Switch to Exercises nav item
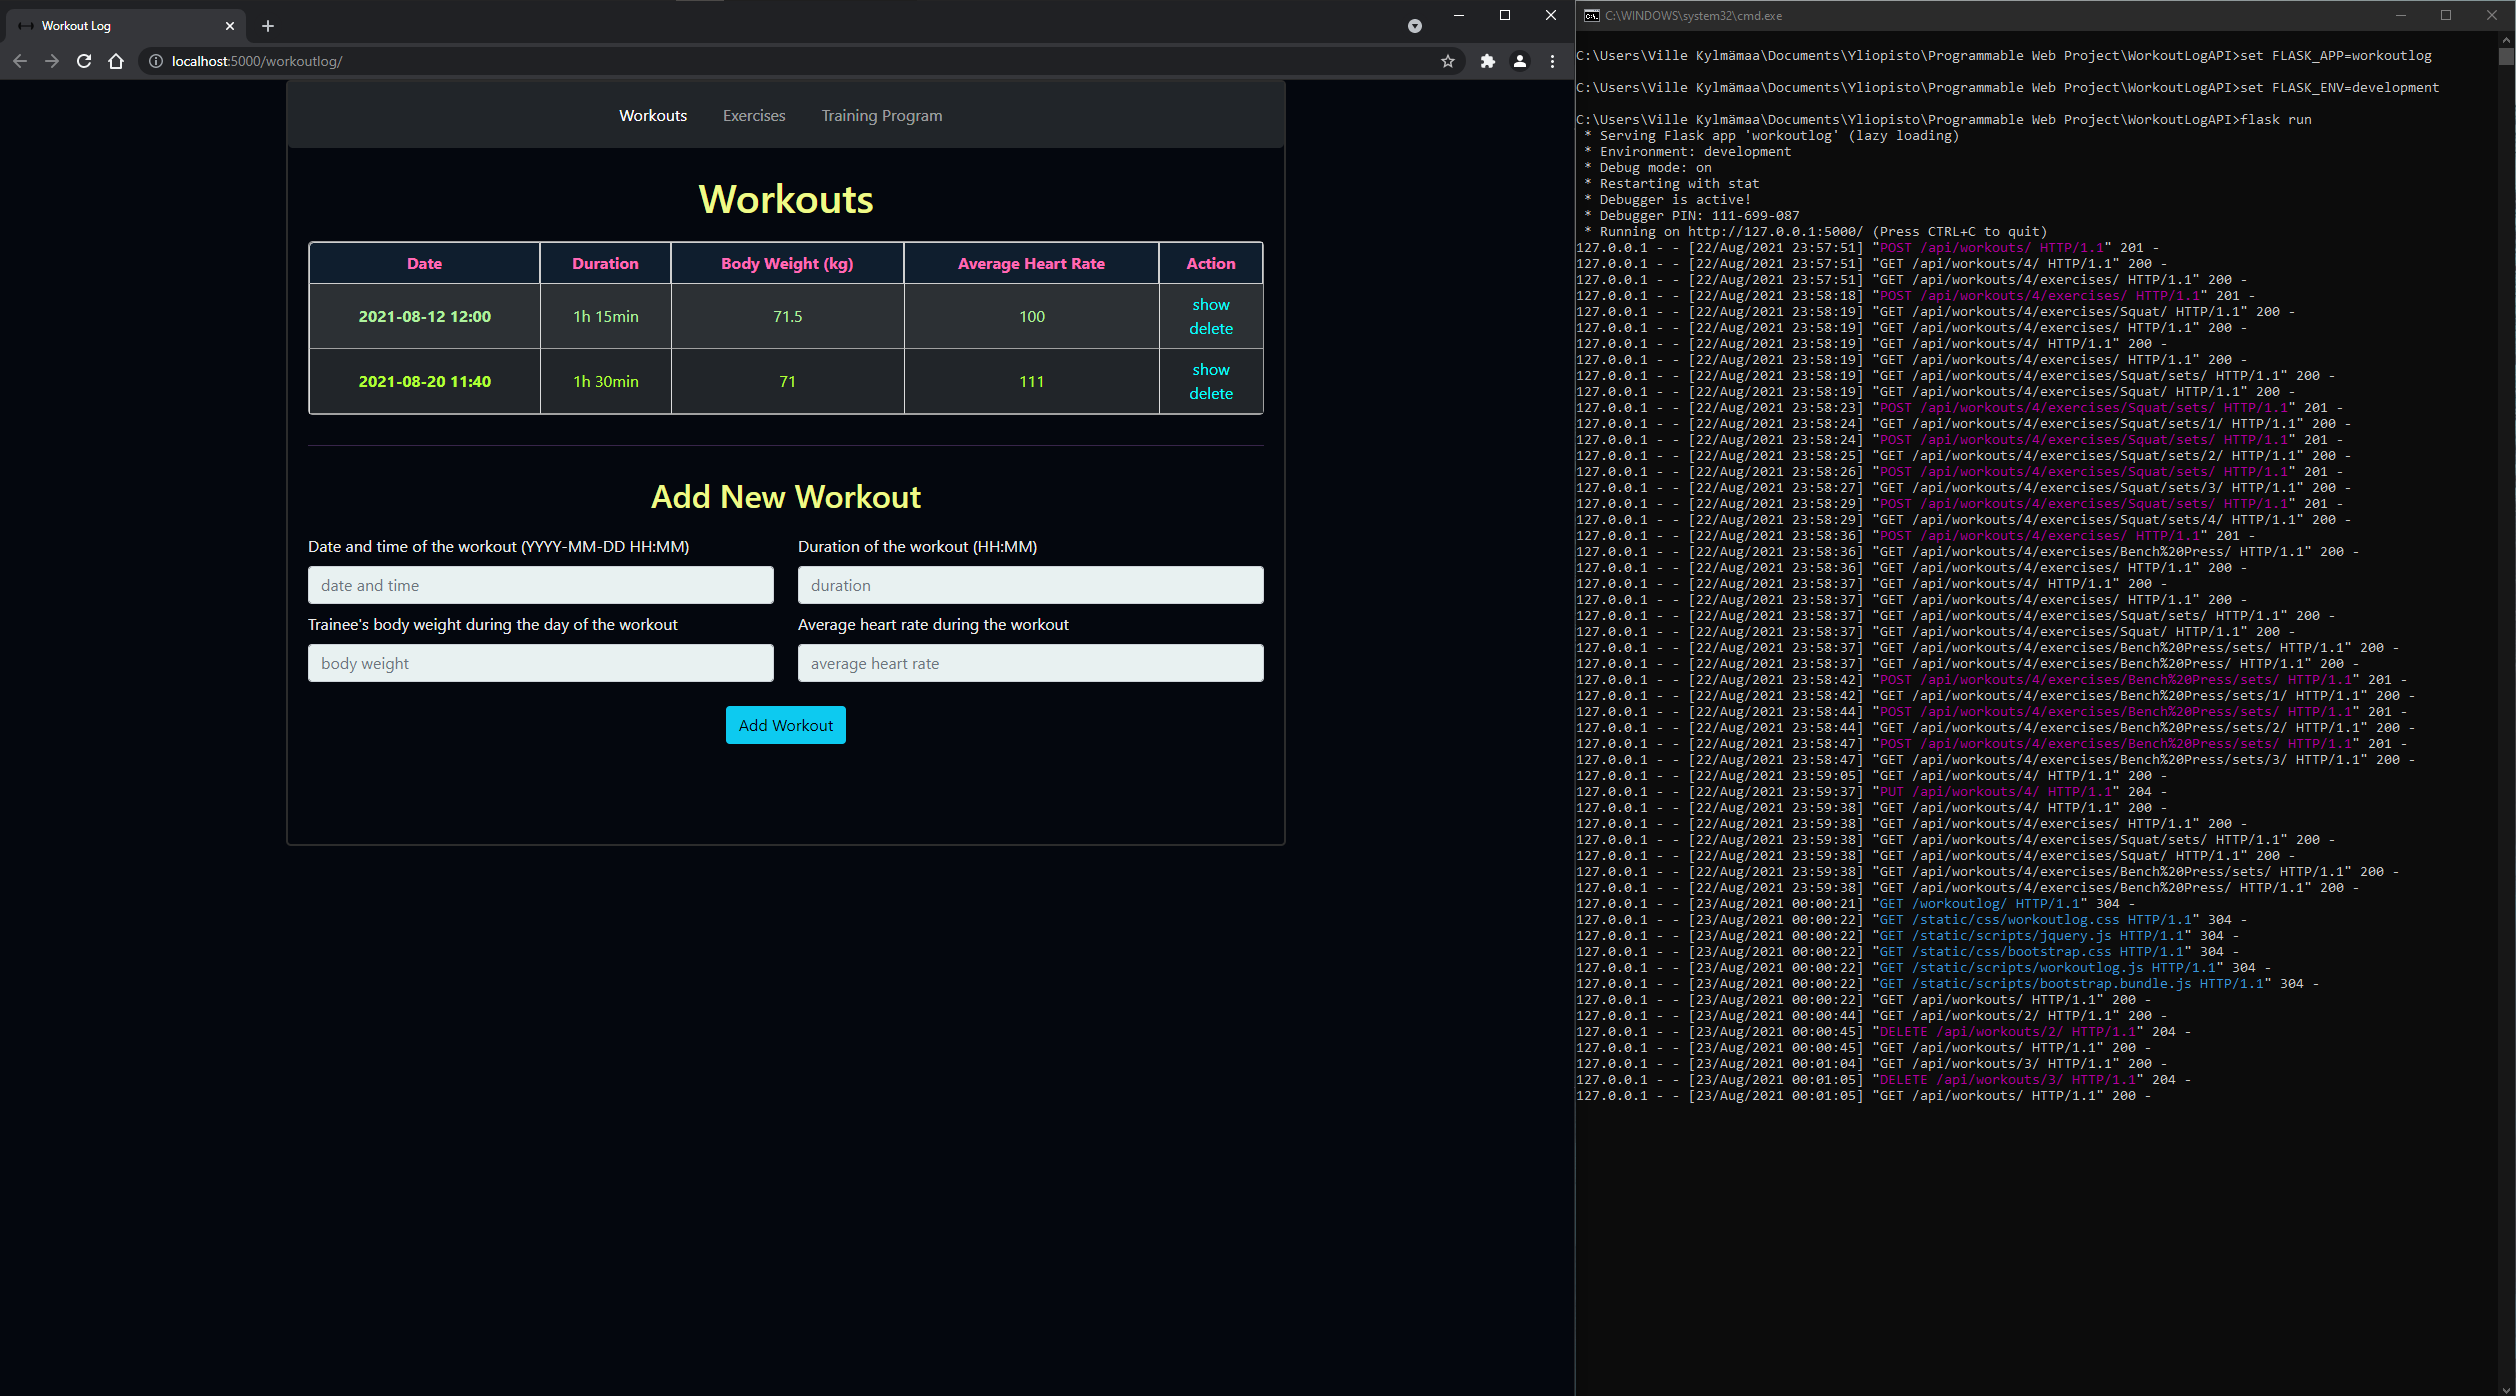The image size is (2516, 1396). [754, 116]
